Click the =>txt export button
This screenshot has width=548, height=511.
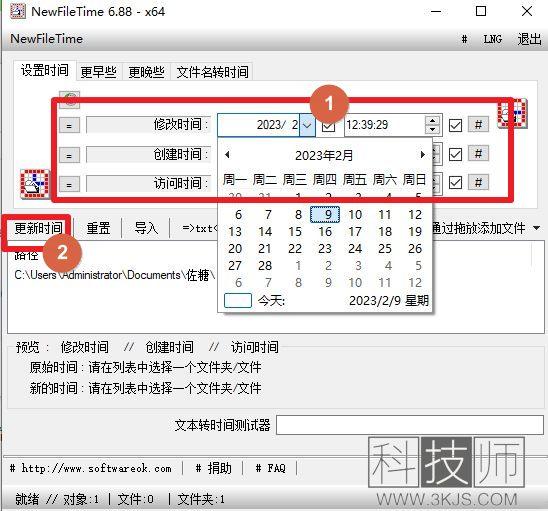[199, 228]
